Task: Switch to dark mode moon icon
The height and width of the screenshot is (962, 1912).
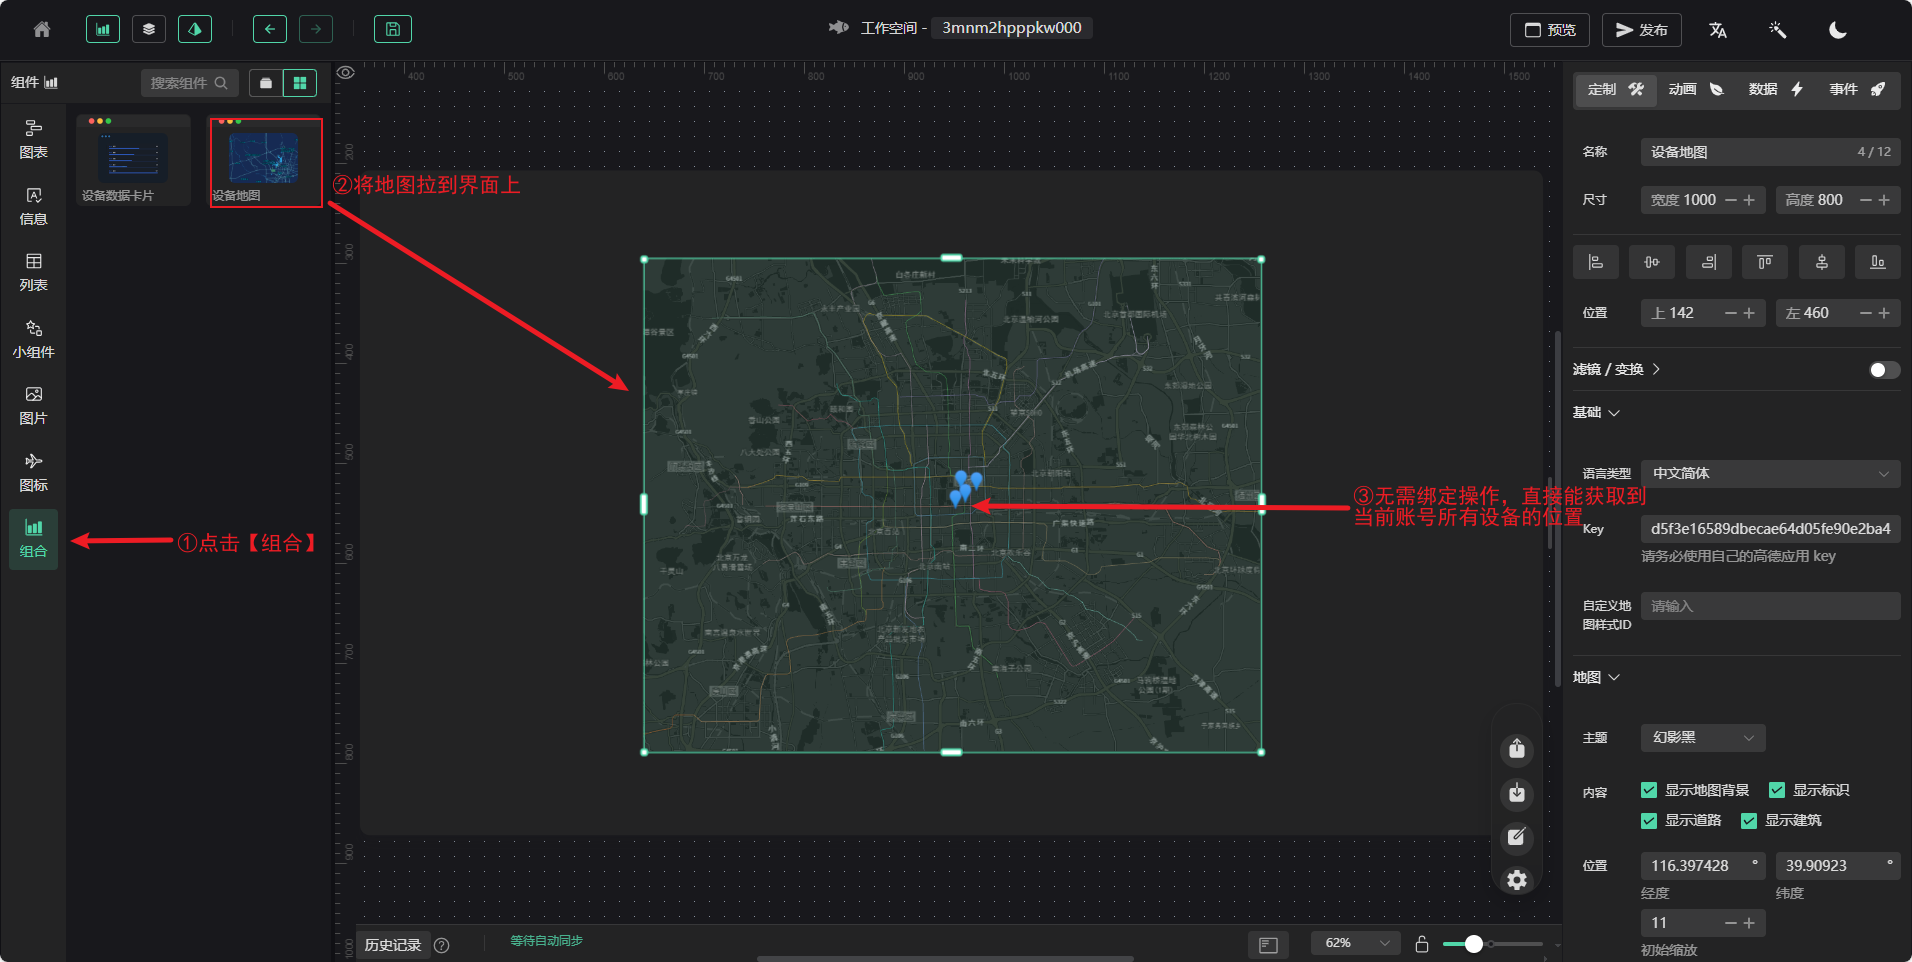Action: tap(1837, 30)
